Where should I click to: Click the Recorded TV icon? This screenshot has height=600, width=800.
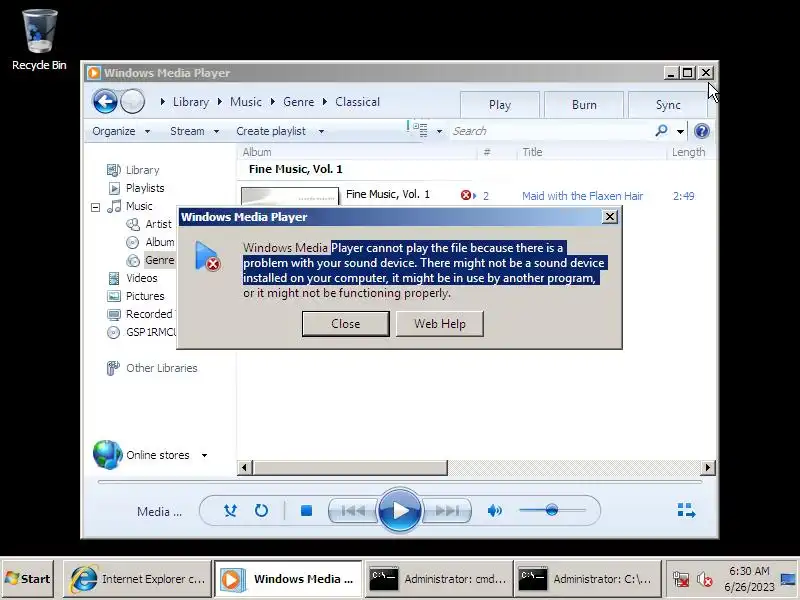point(114,314)
